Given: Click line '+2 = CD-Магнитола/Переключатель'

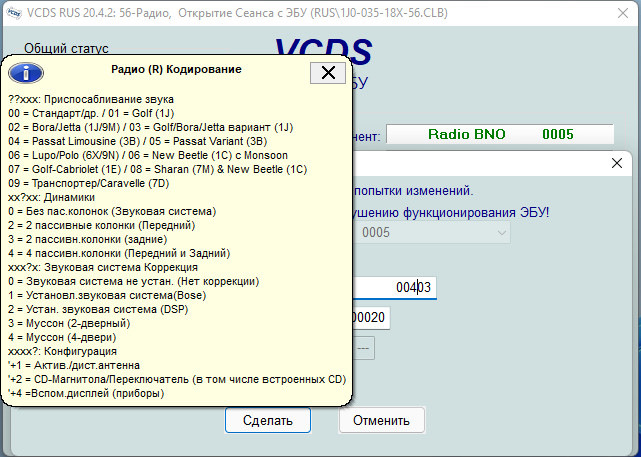Looking at the screenshot, I should coord(177,379).
